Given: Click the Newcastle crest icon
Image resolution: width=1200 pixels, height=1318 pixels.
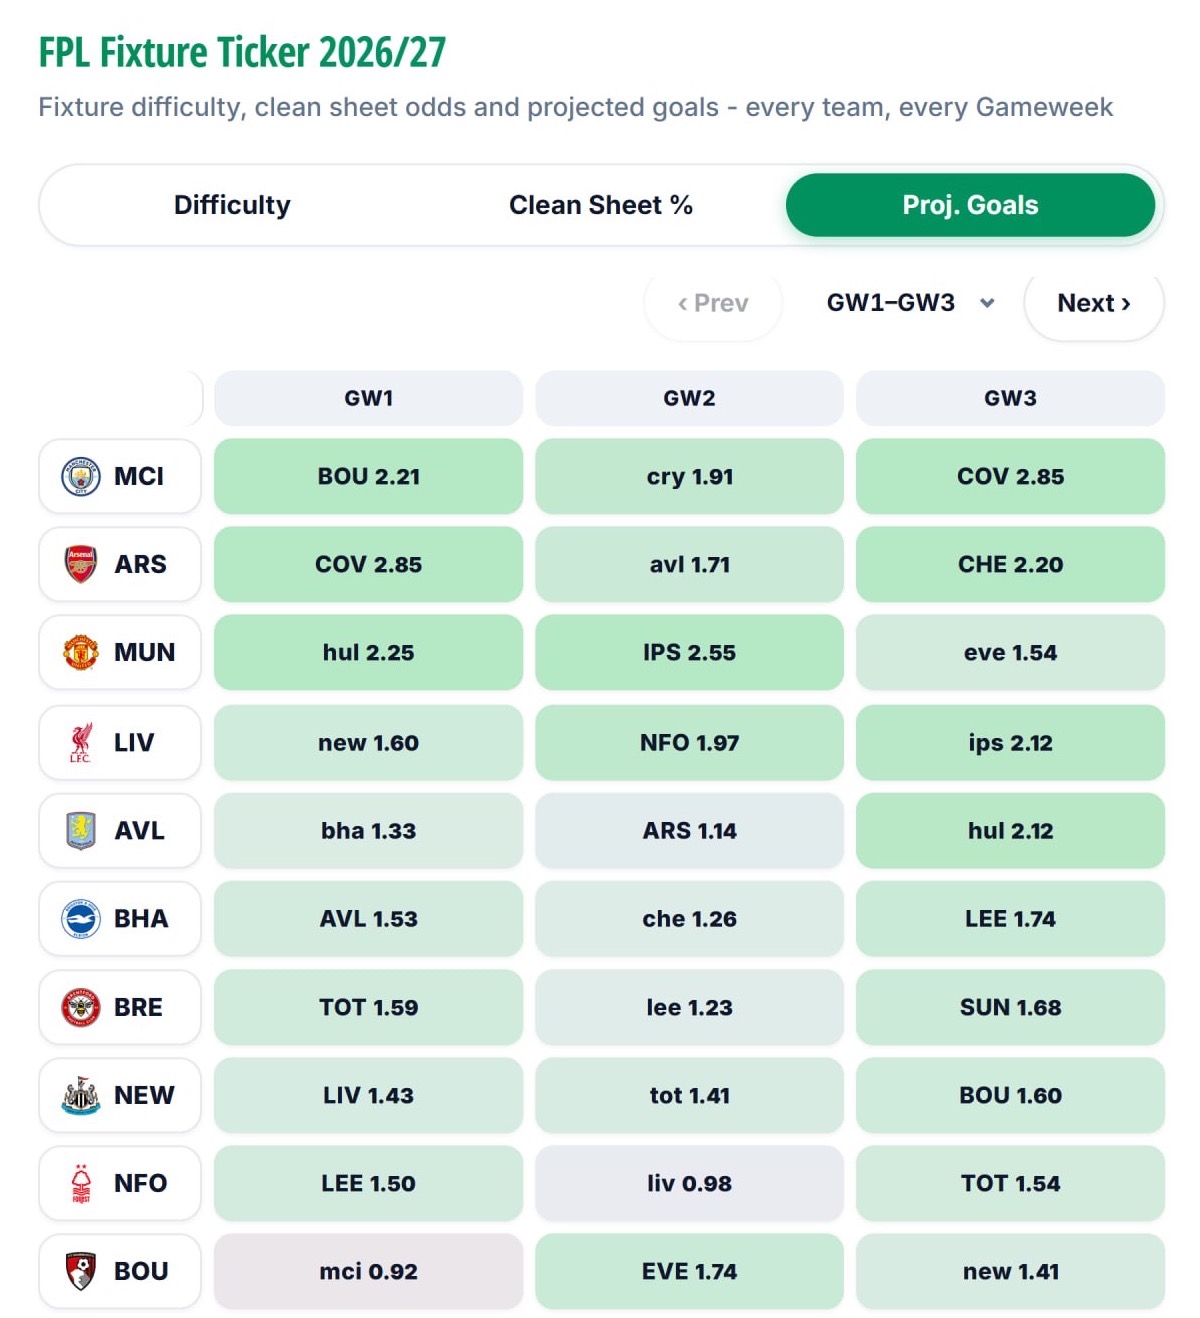Looking at the screenshot, I should 81,1096.
